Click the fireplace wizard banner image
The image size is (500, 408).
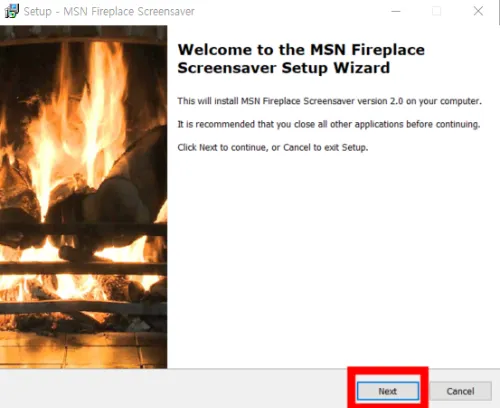[x=83, y=197]
